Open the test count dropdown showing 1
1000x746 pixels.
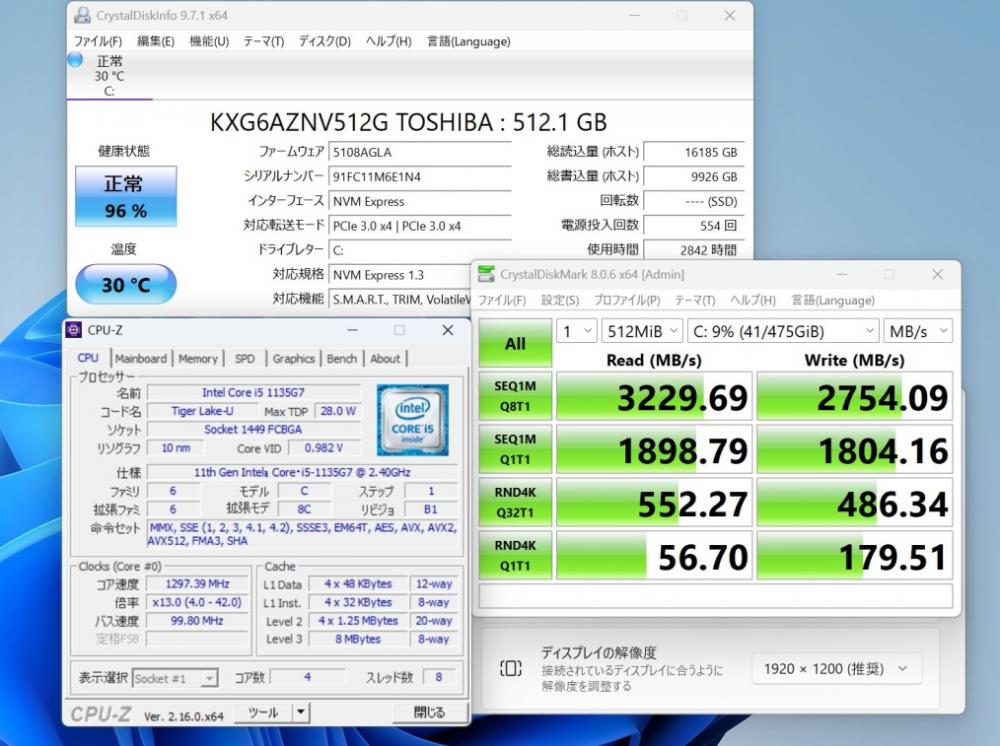[577, 331]
